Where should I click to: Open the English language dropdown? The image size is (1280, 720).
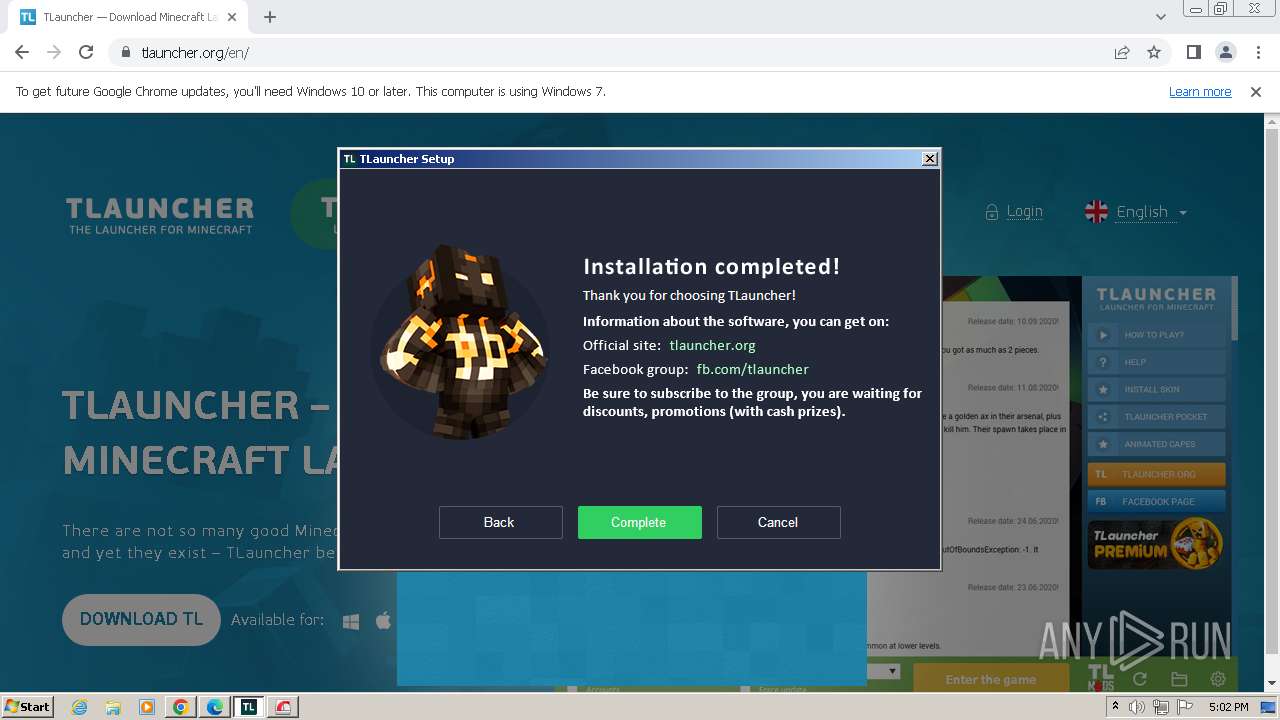[x=1151, y=212]
